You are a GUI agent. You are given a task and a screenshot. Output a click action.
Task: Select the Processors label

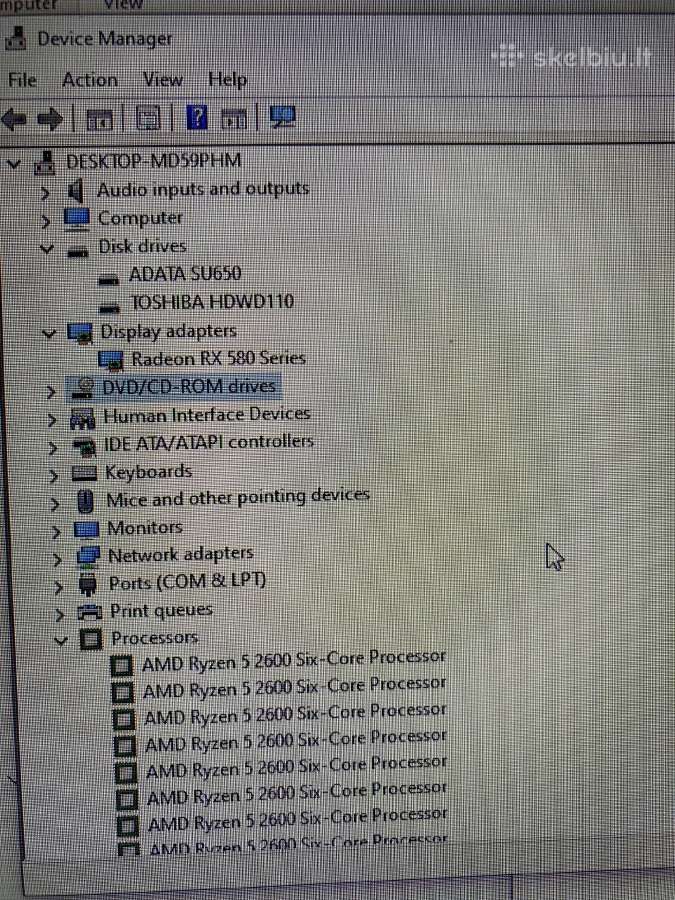click(x=155, y=637)
